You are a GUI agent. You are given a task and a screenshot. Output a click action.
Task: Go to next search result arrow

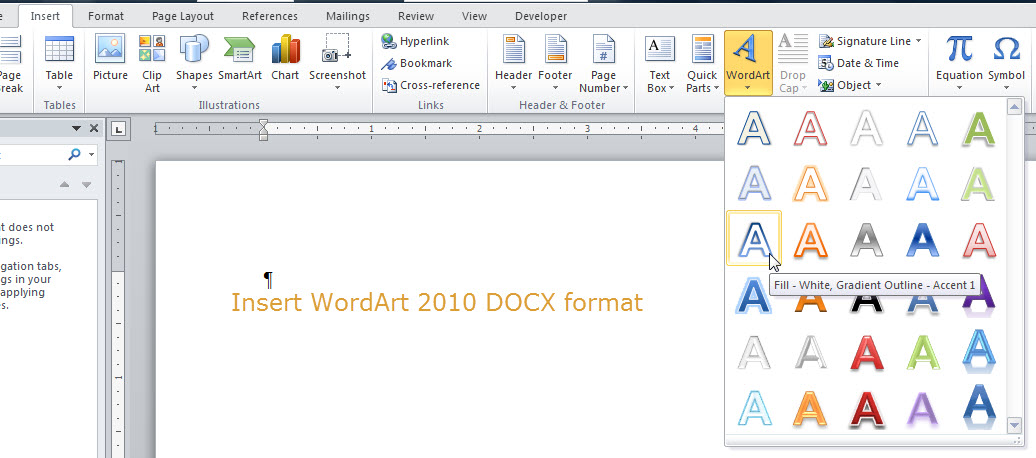(x=87, y=185)
